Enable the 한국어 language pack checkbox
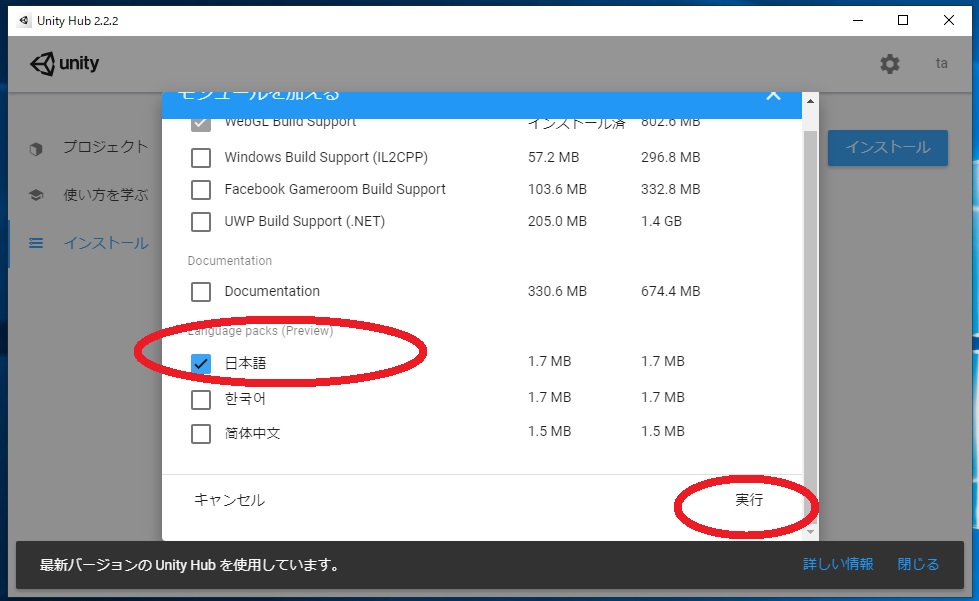 (200, 399)
